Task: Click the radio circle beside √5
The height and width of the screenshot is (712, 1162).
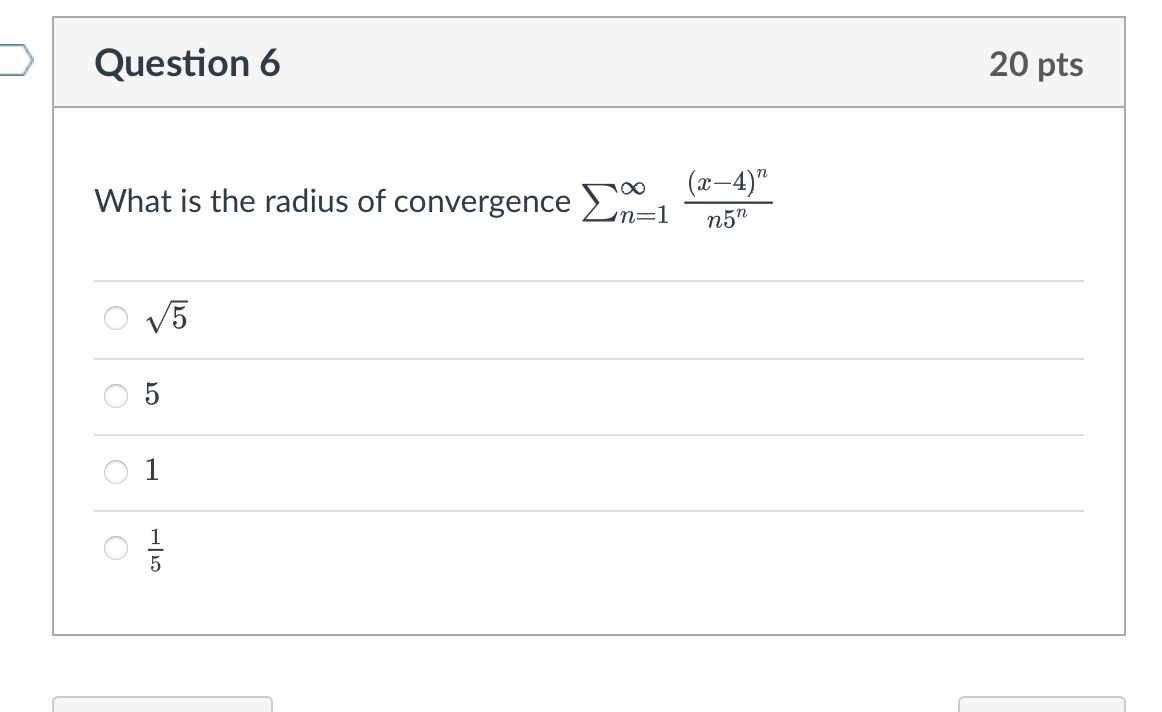Action: [x=114, y=318]
